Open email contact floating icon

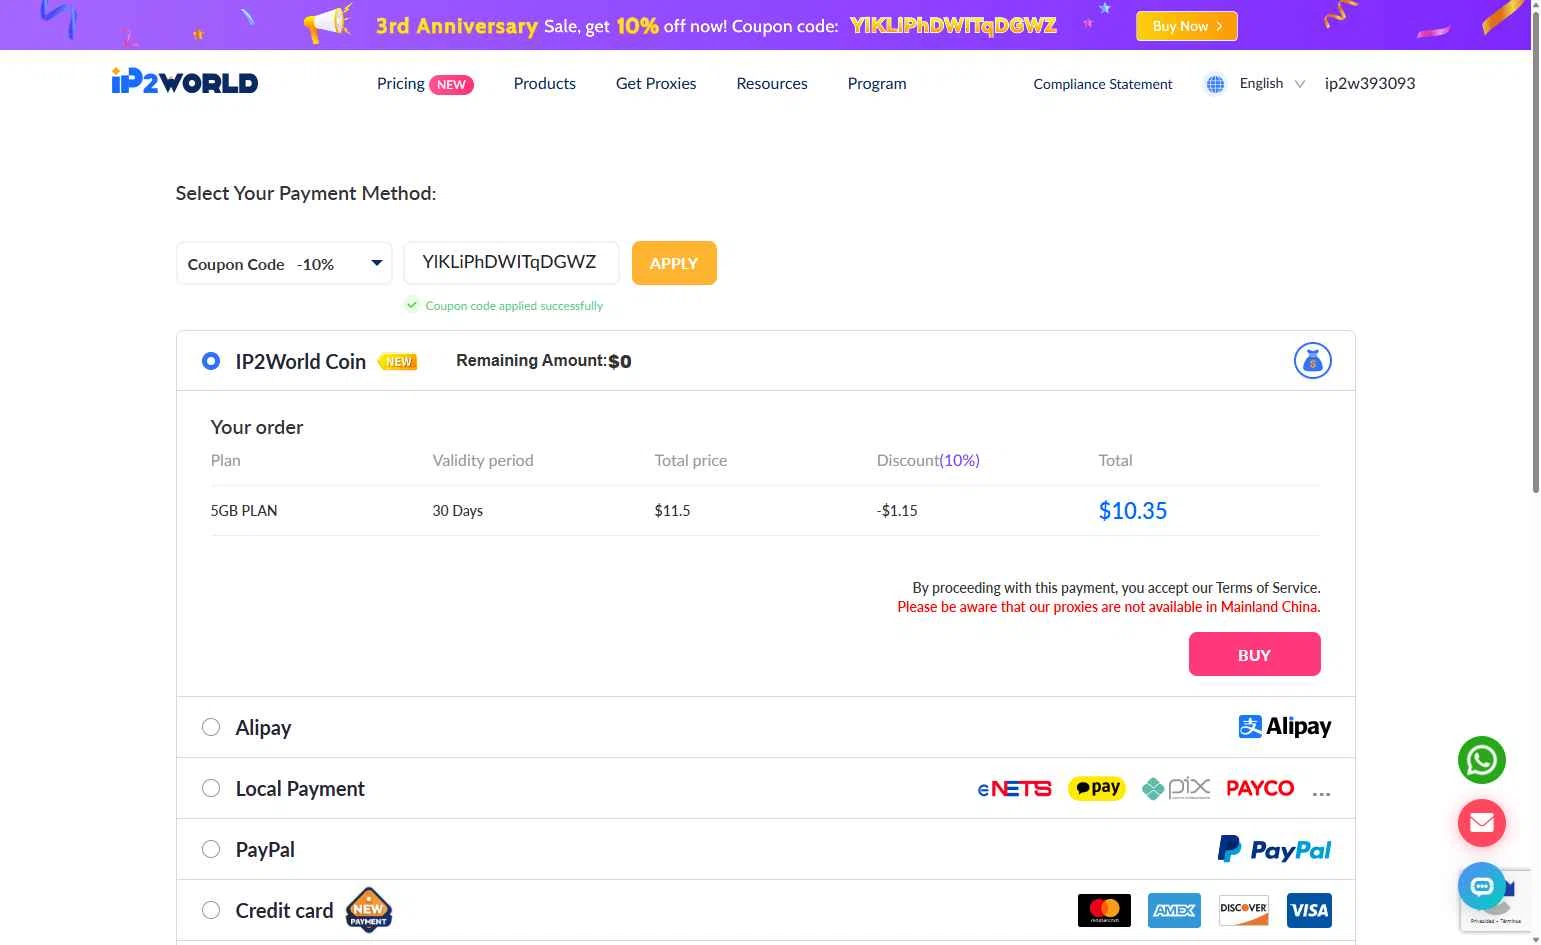pos(1481,823)
